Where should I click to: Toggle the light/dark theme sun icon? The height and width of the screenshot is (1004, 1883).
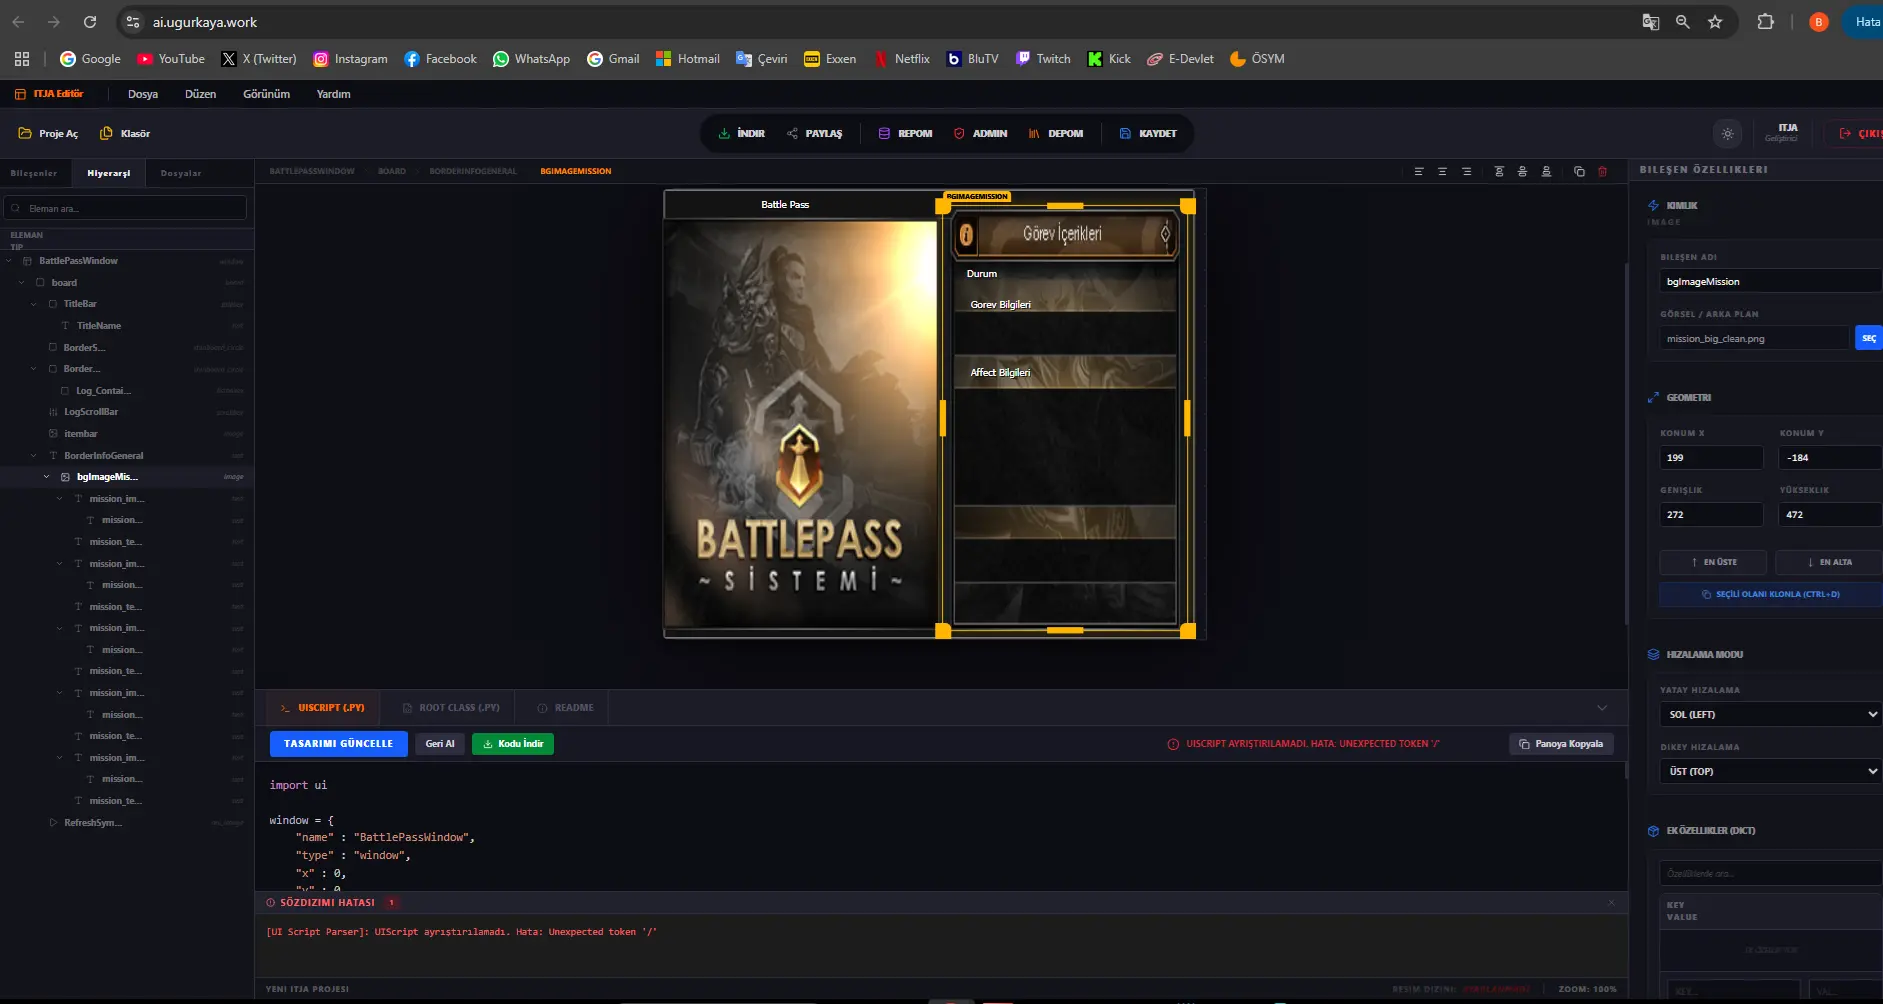pos(1727,133)
